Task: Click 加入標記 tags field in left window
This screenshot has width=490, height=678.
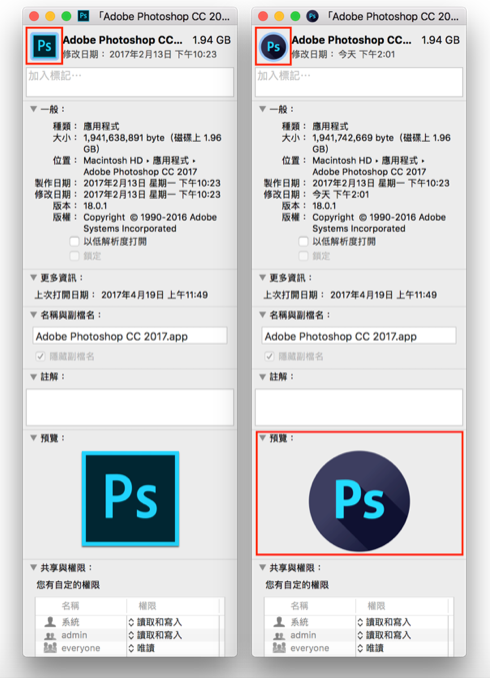Action: click(x=130, y=82)
